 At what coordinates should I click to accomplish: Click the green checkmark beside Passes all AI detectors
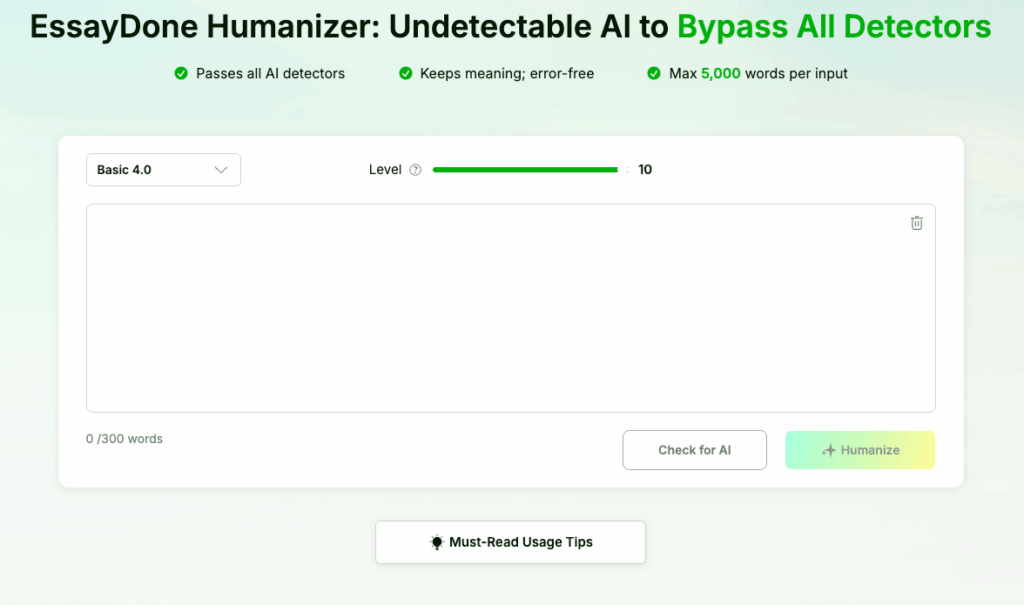click(181, 73)
